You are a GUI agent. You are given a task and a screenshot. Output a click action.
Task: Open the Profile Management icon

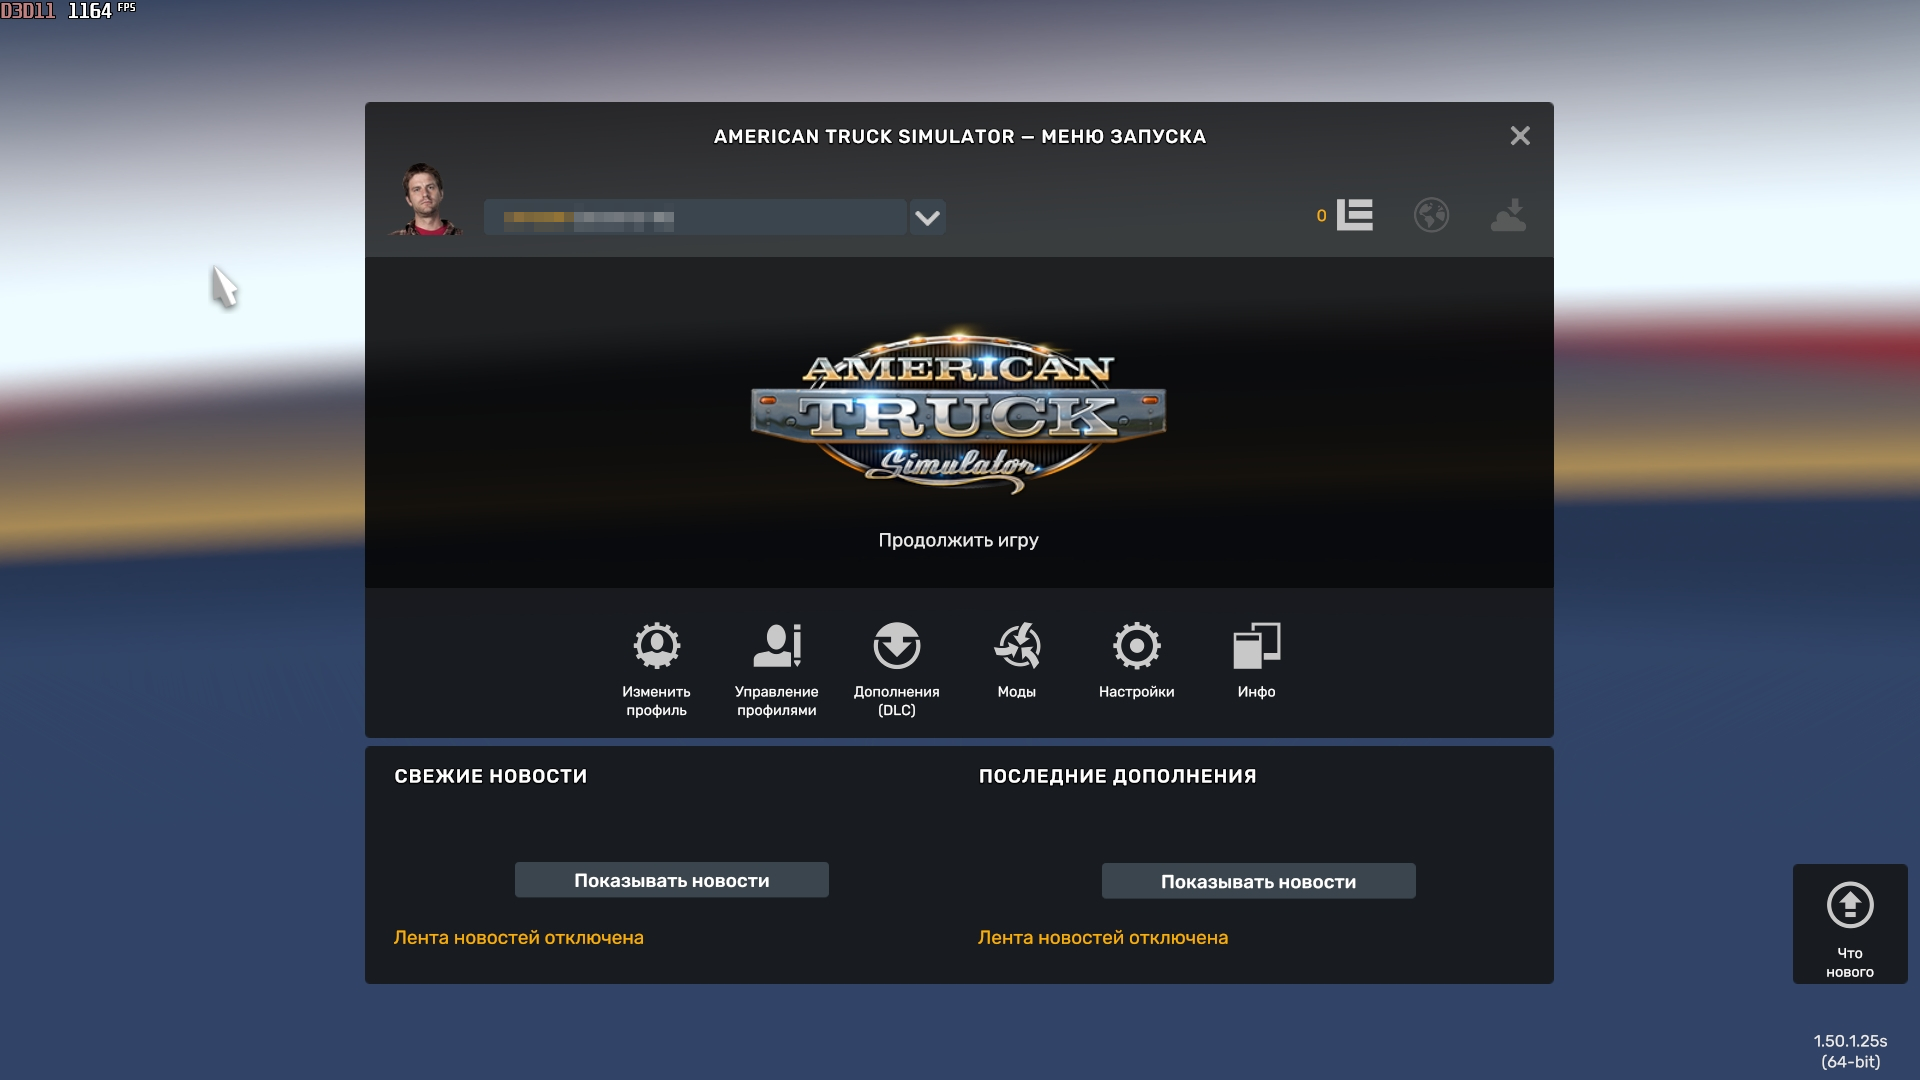(776, 647)
